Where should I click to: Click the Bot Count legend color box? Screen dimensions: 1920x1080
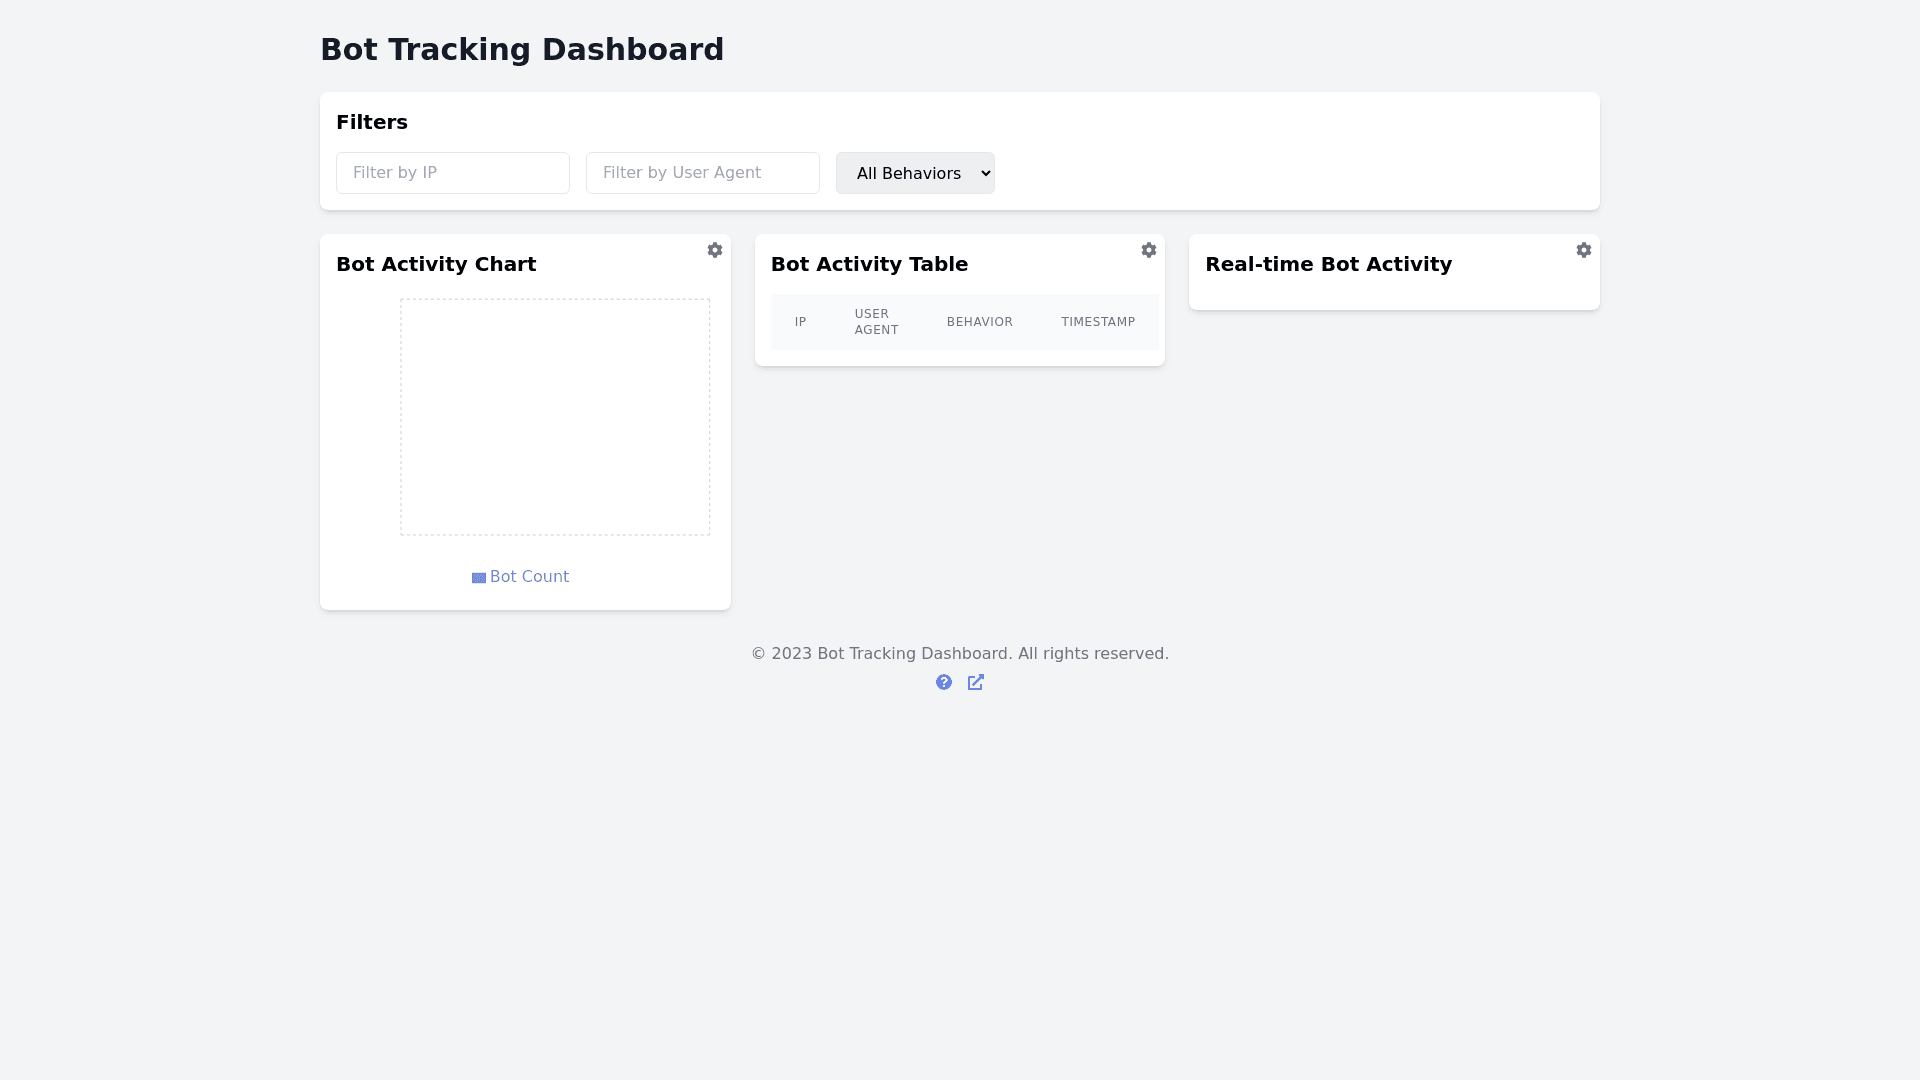pyautogui.click(x=479, y=578)
